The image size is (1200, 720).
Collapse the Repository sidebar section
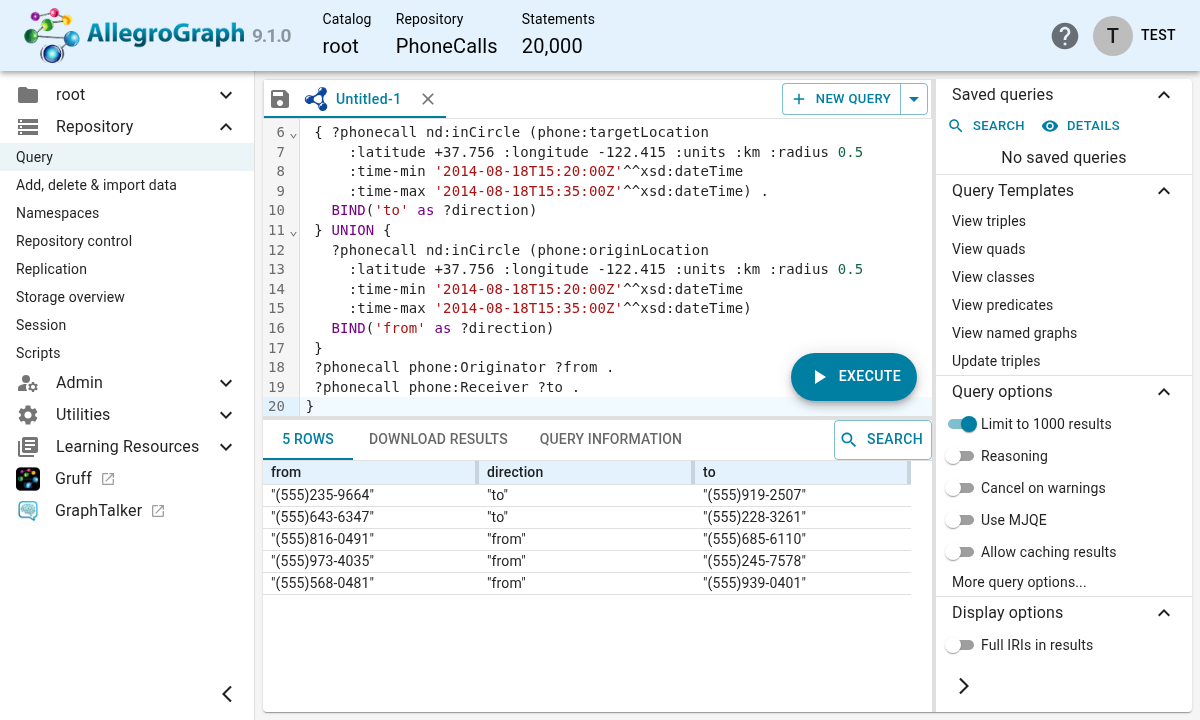pos(226,127)
